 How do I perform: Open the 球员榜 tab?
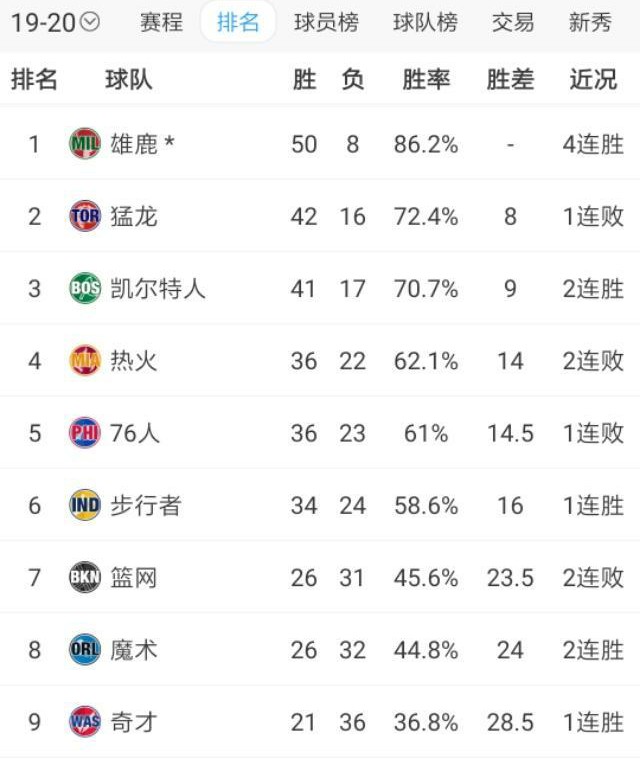point(326,22)
